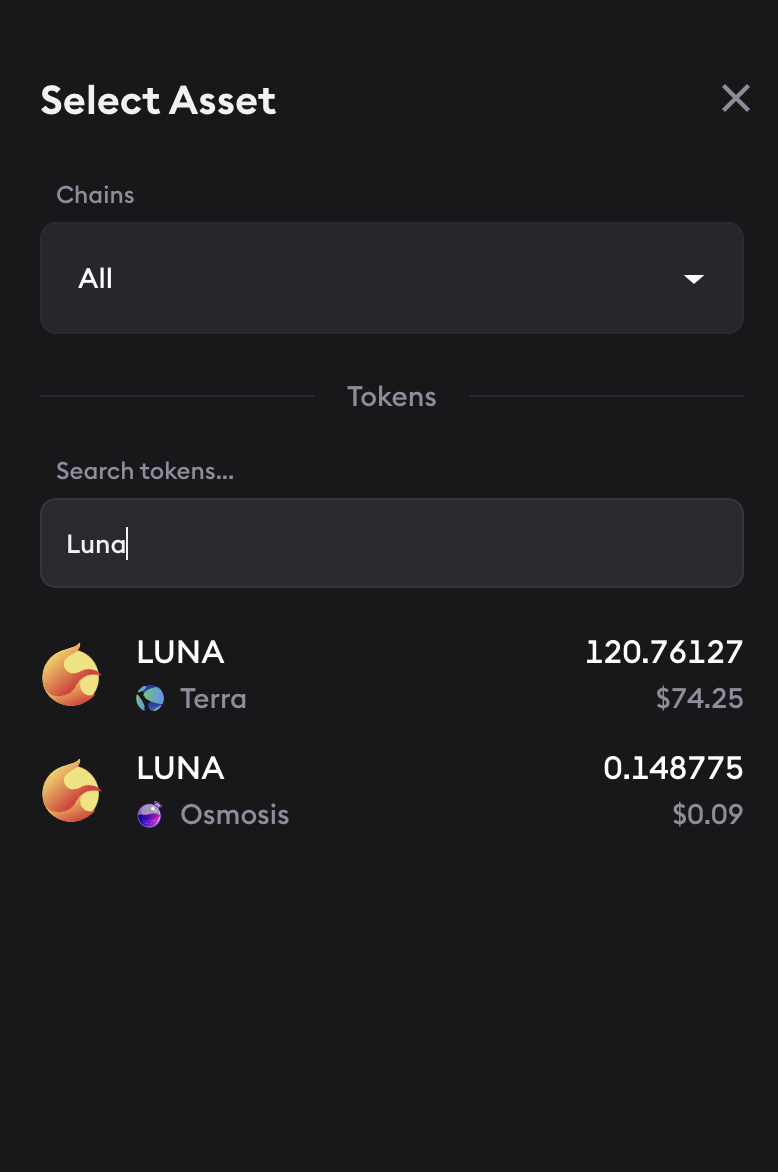
Task: Open the Chains dropdown showing All
Action: pyautogui.click(x=391, y=278)
